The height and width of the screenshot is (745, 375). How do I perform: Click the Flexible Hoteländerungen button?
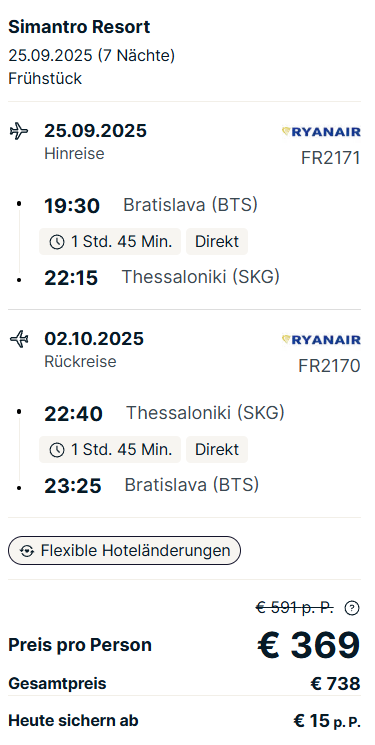(x=125, y=551)
